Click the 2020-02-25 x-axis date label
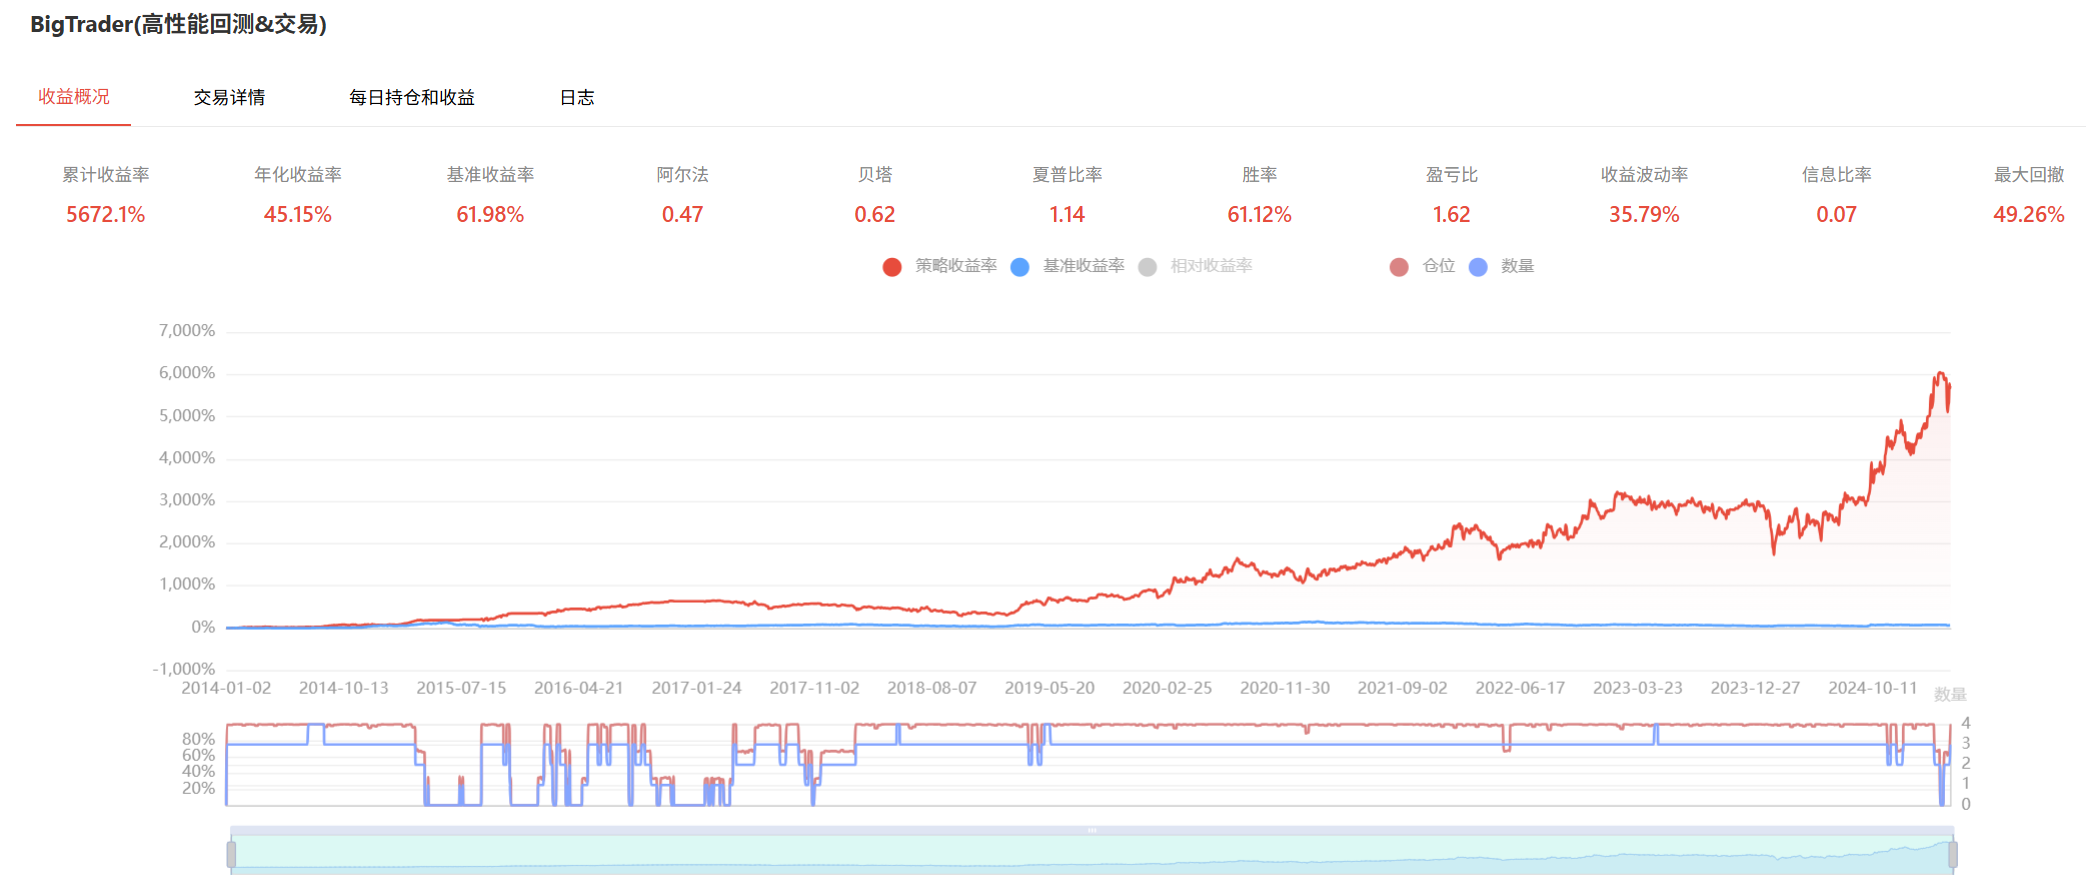 coord(1166,688)
